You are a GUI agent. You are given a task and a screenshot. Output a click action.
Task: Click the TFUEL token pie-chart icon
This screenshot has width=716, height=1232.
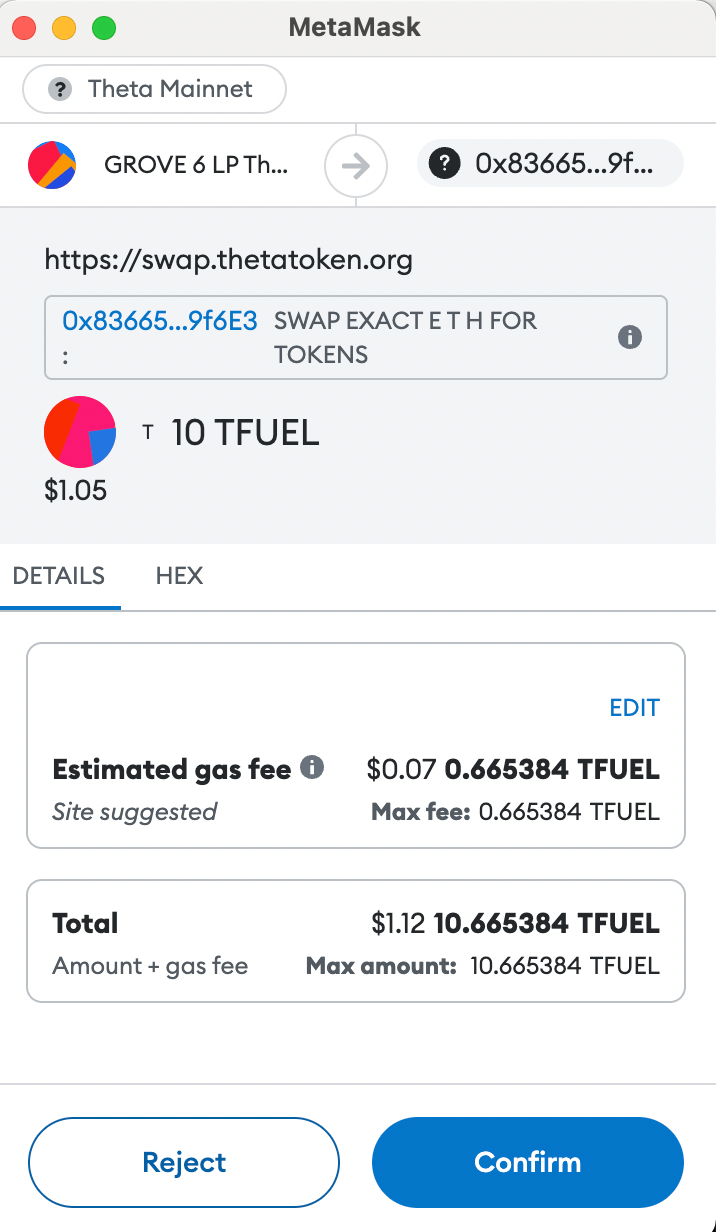[x=79, y=431]
